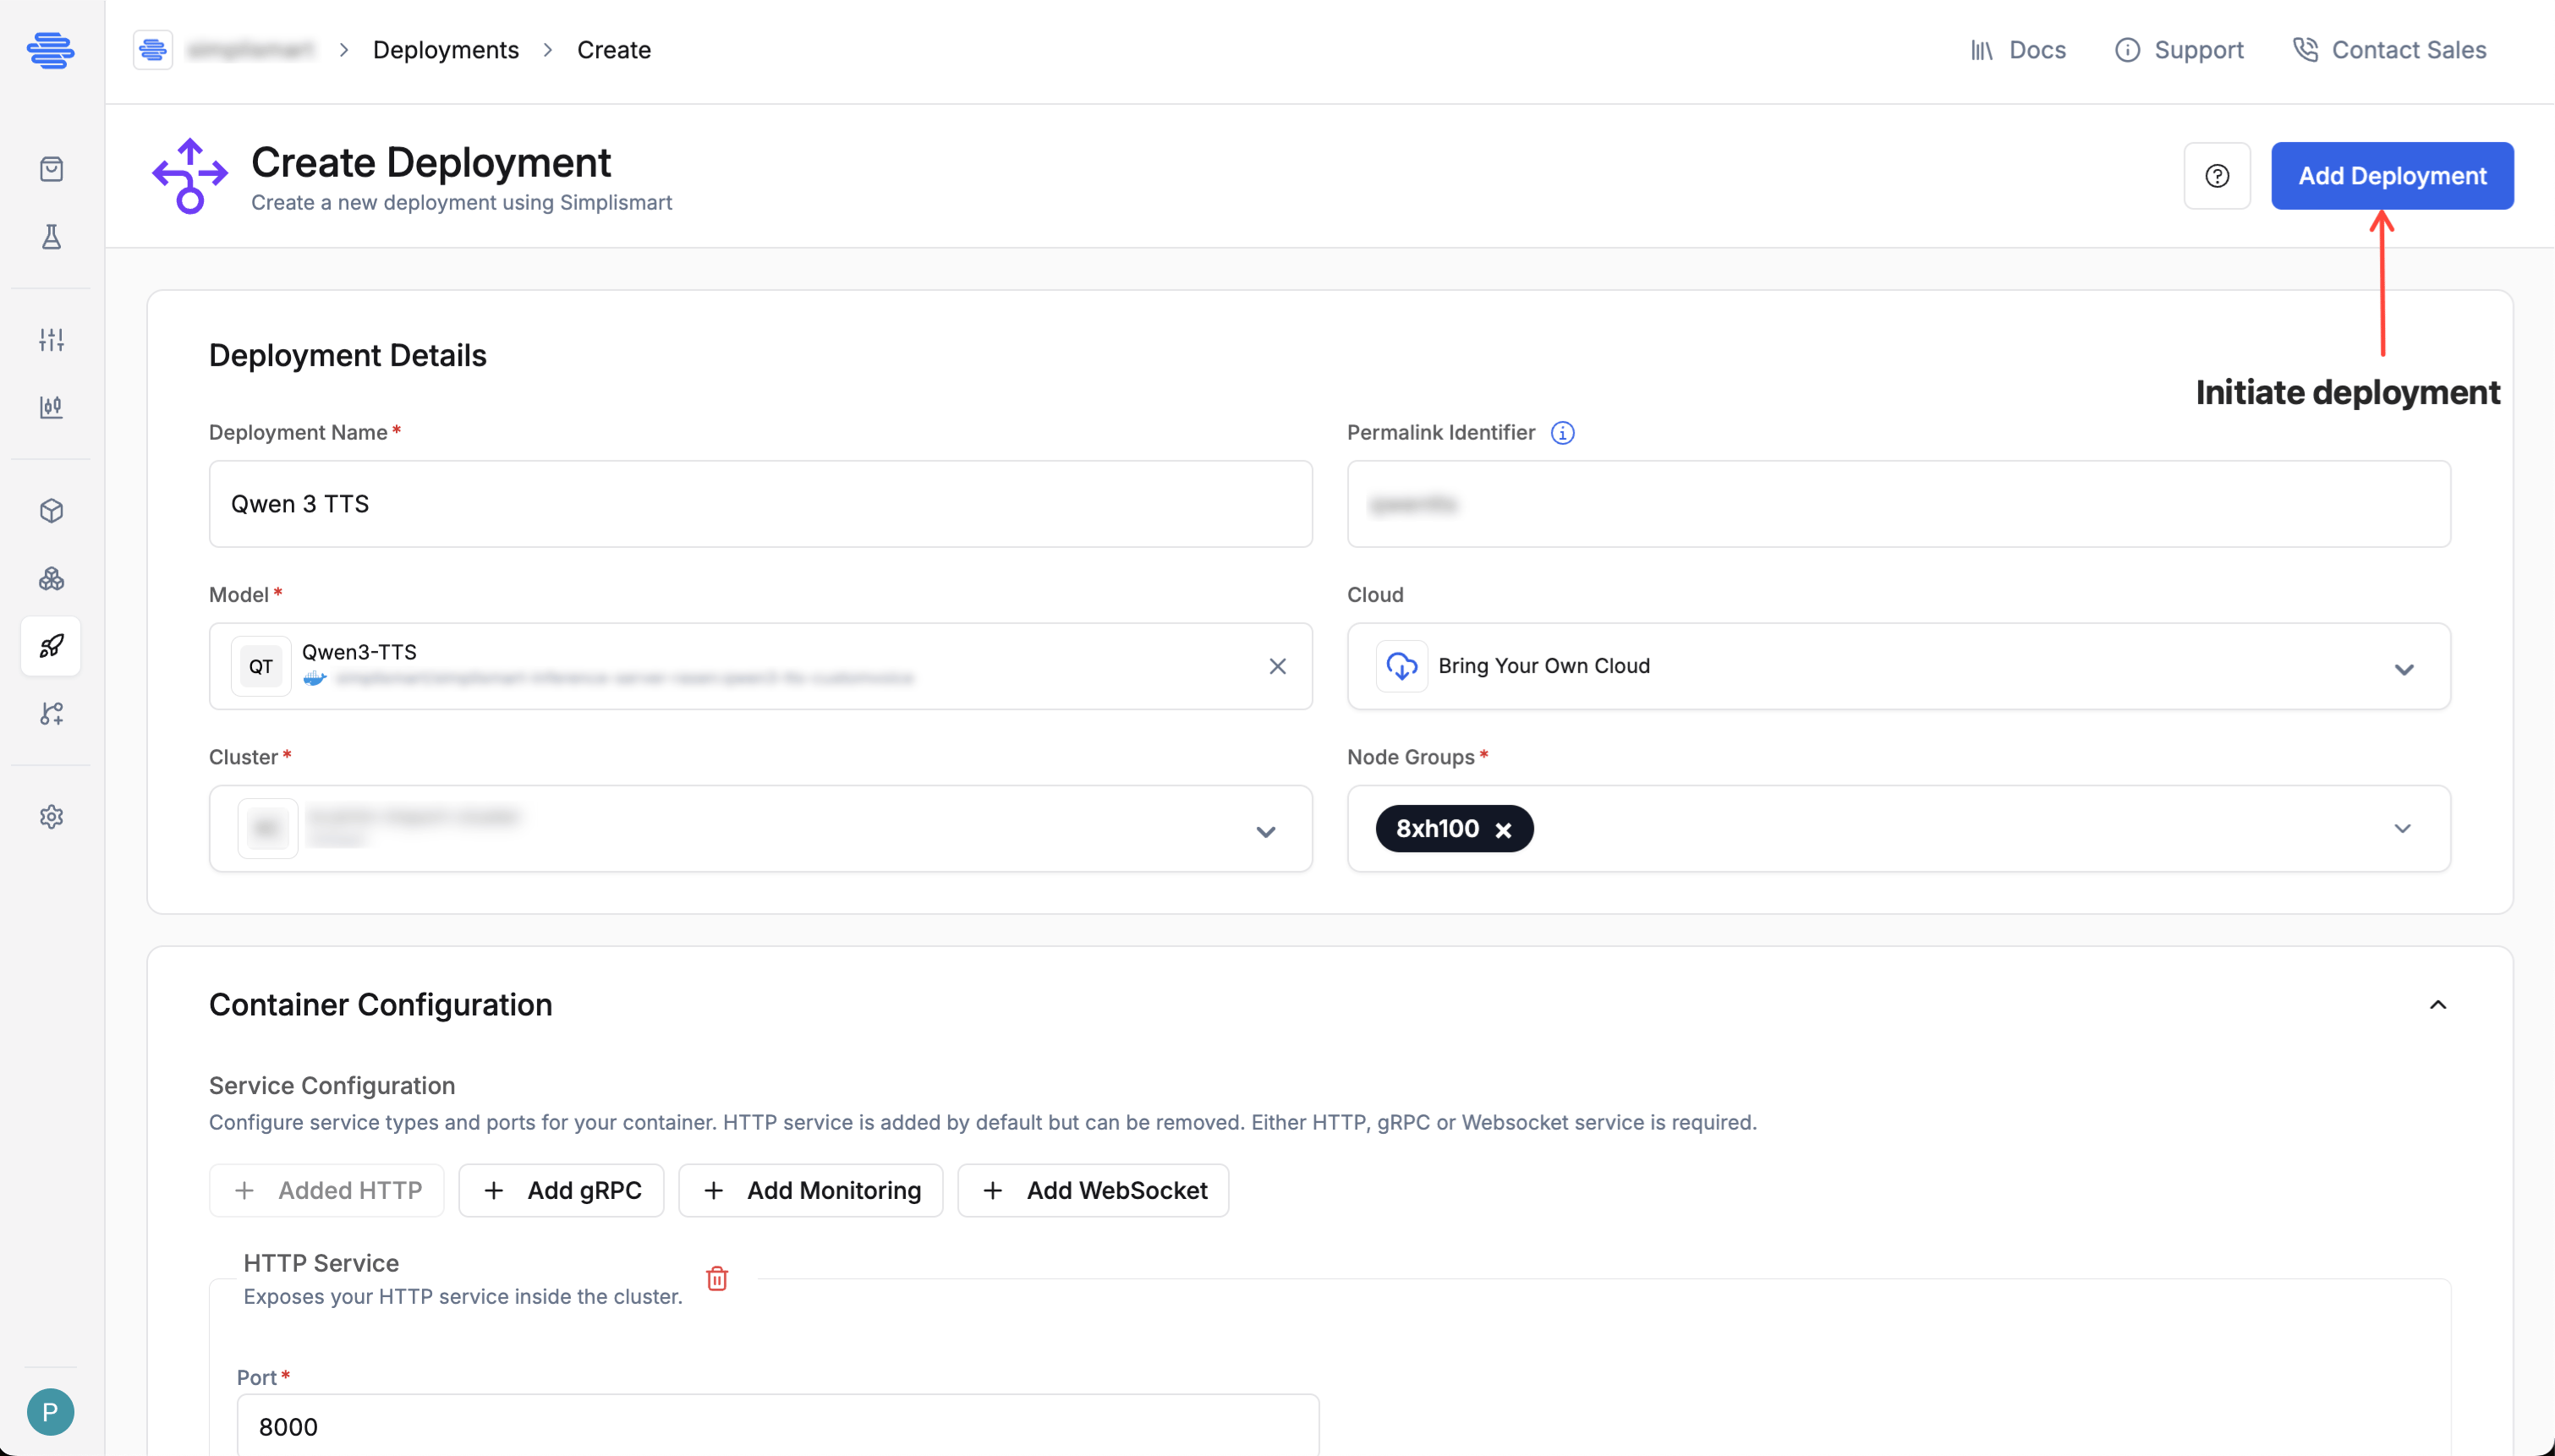Click the user avatar P
This screenshot has width=2555, height=1456.
point(50,1411)
